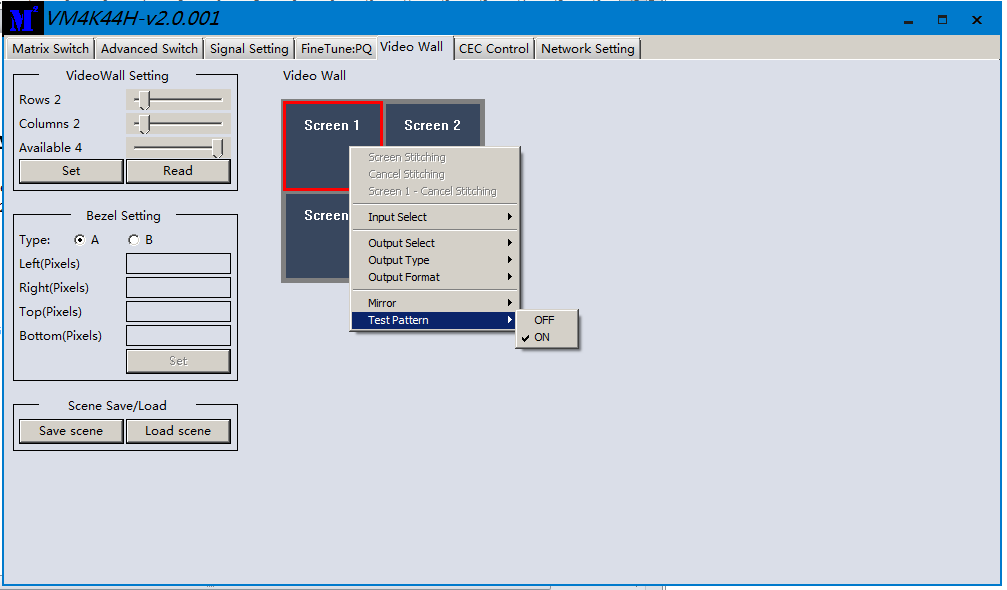Click the blue M application logo icon
The width and height of the screenshot is (1007, 590).
pos(25,18)
